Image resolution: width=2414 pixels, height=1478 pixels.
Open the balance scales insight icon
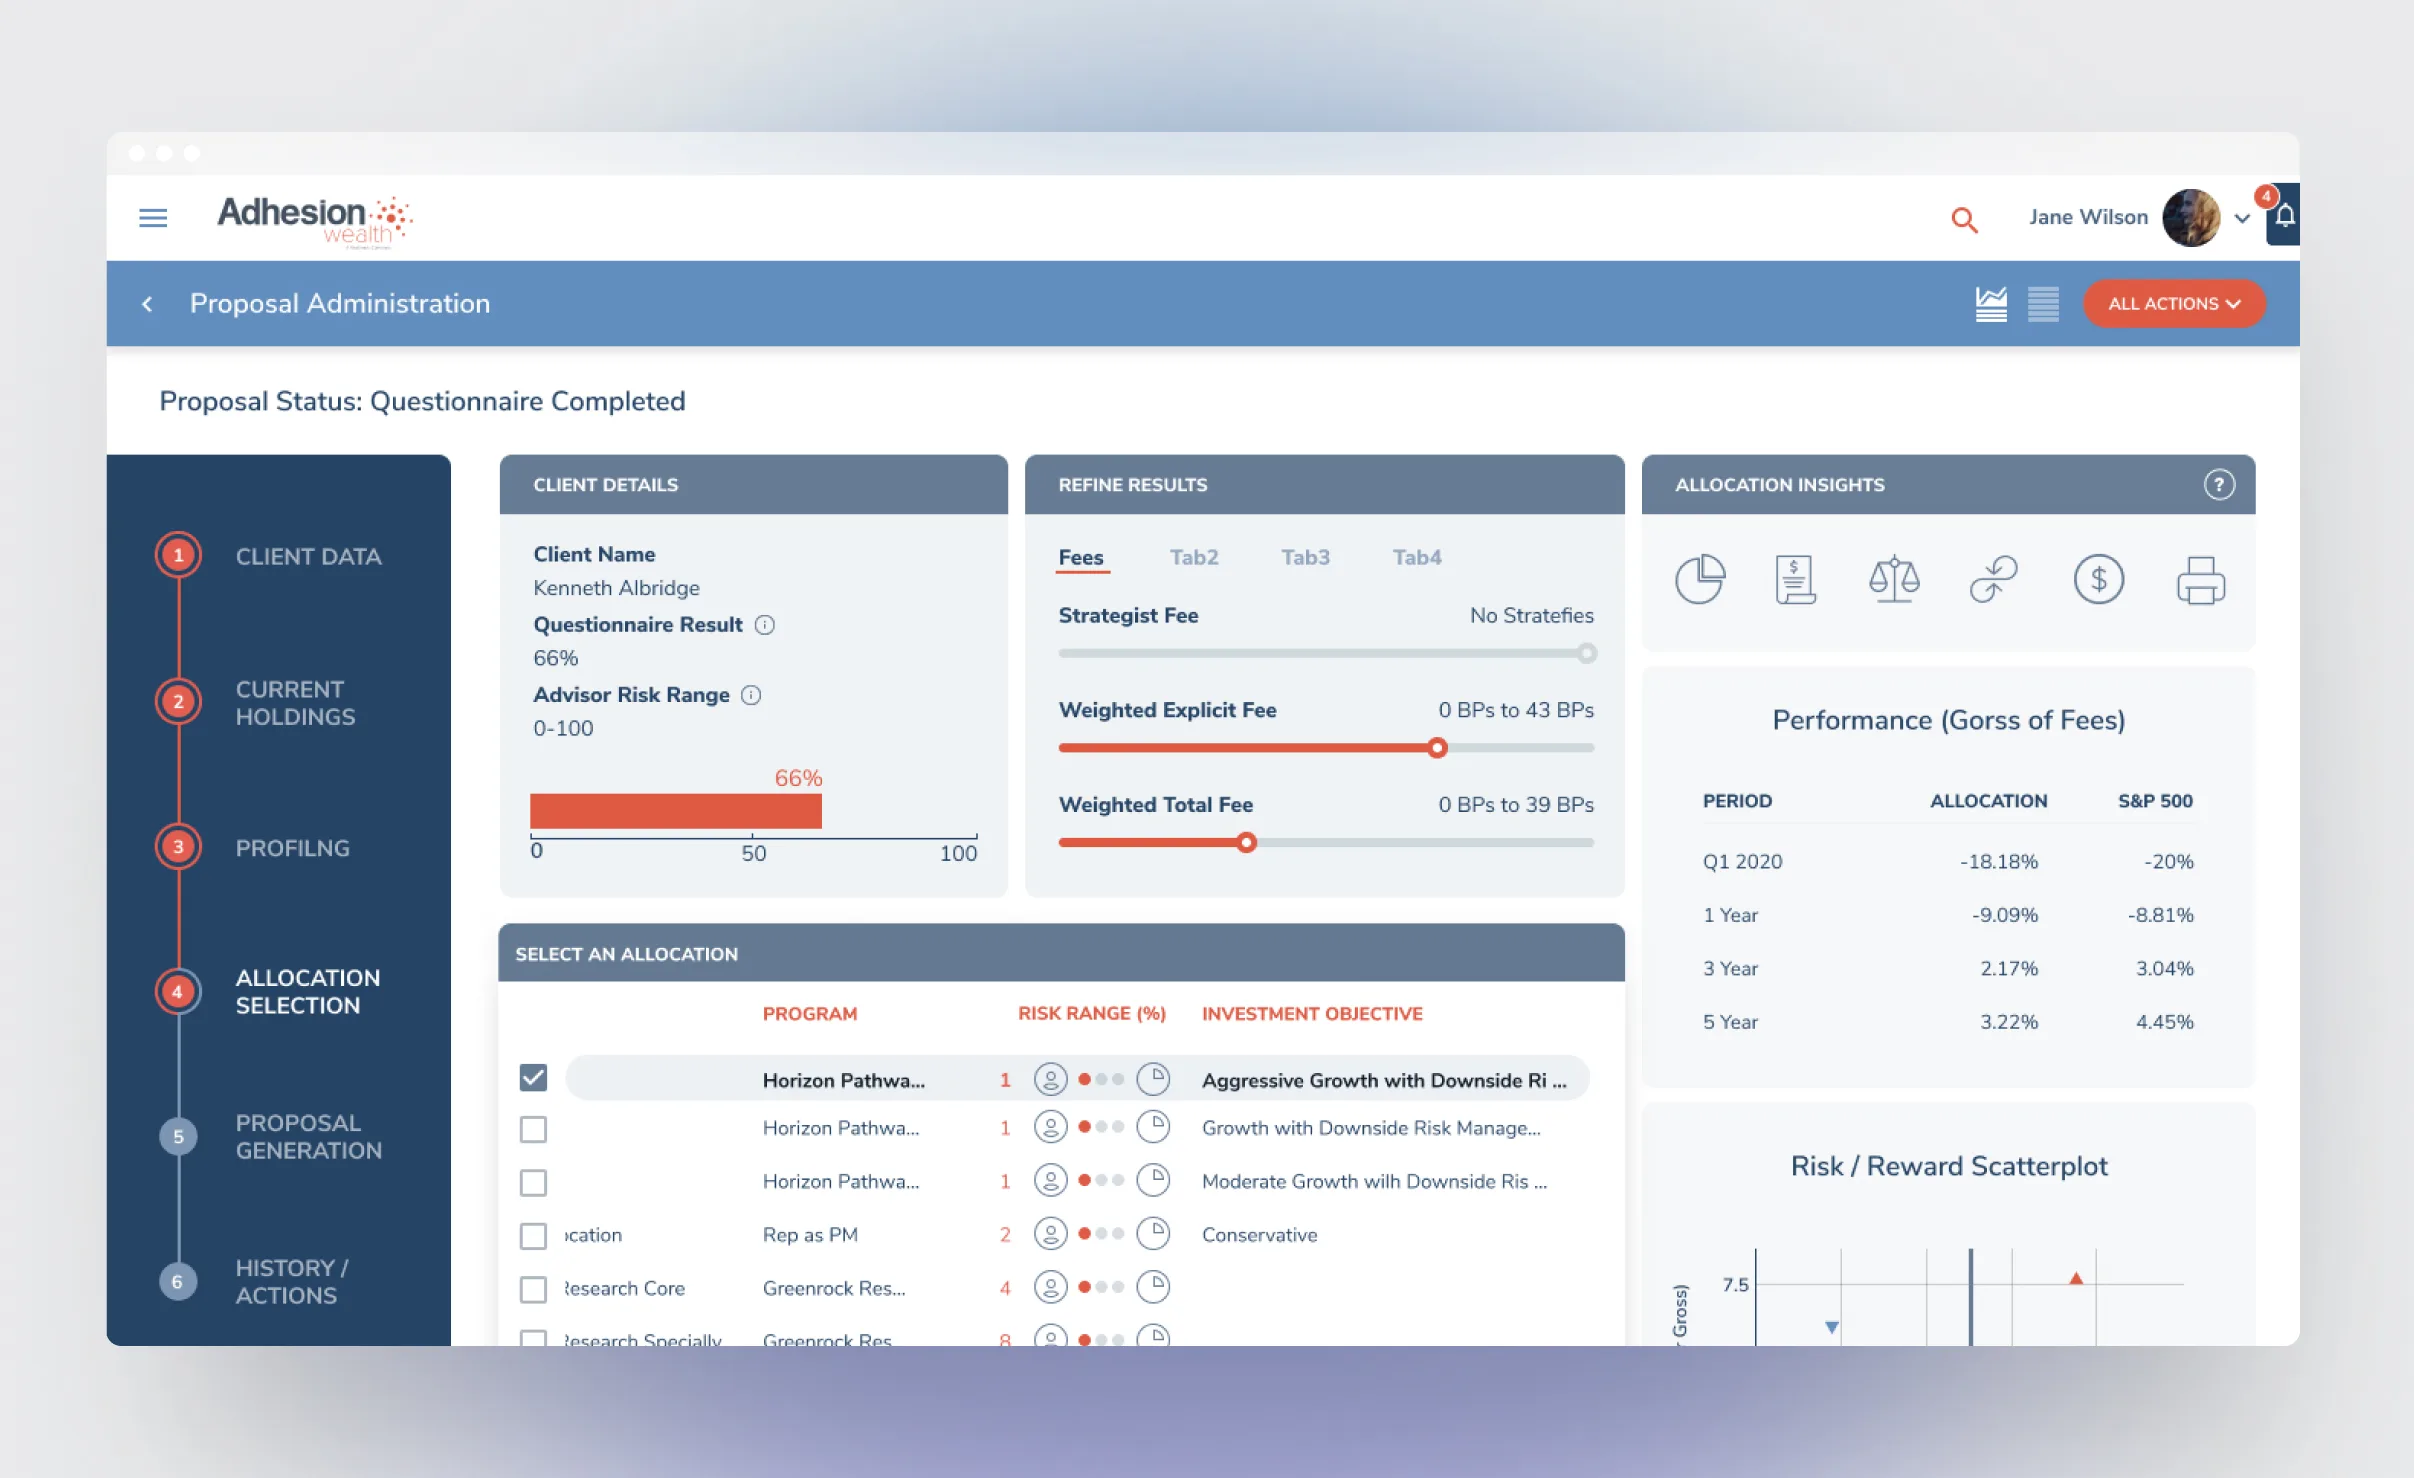(1894, 579)
